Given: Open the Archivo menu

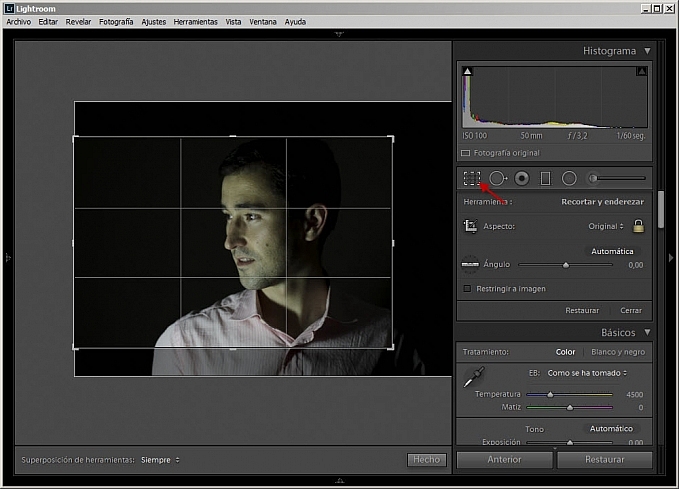Looking at the screenshot, I should coord(19,22).
